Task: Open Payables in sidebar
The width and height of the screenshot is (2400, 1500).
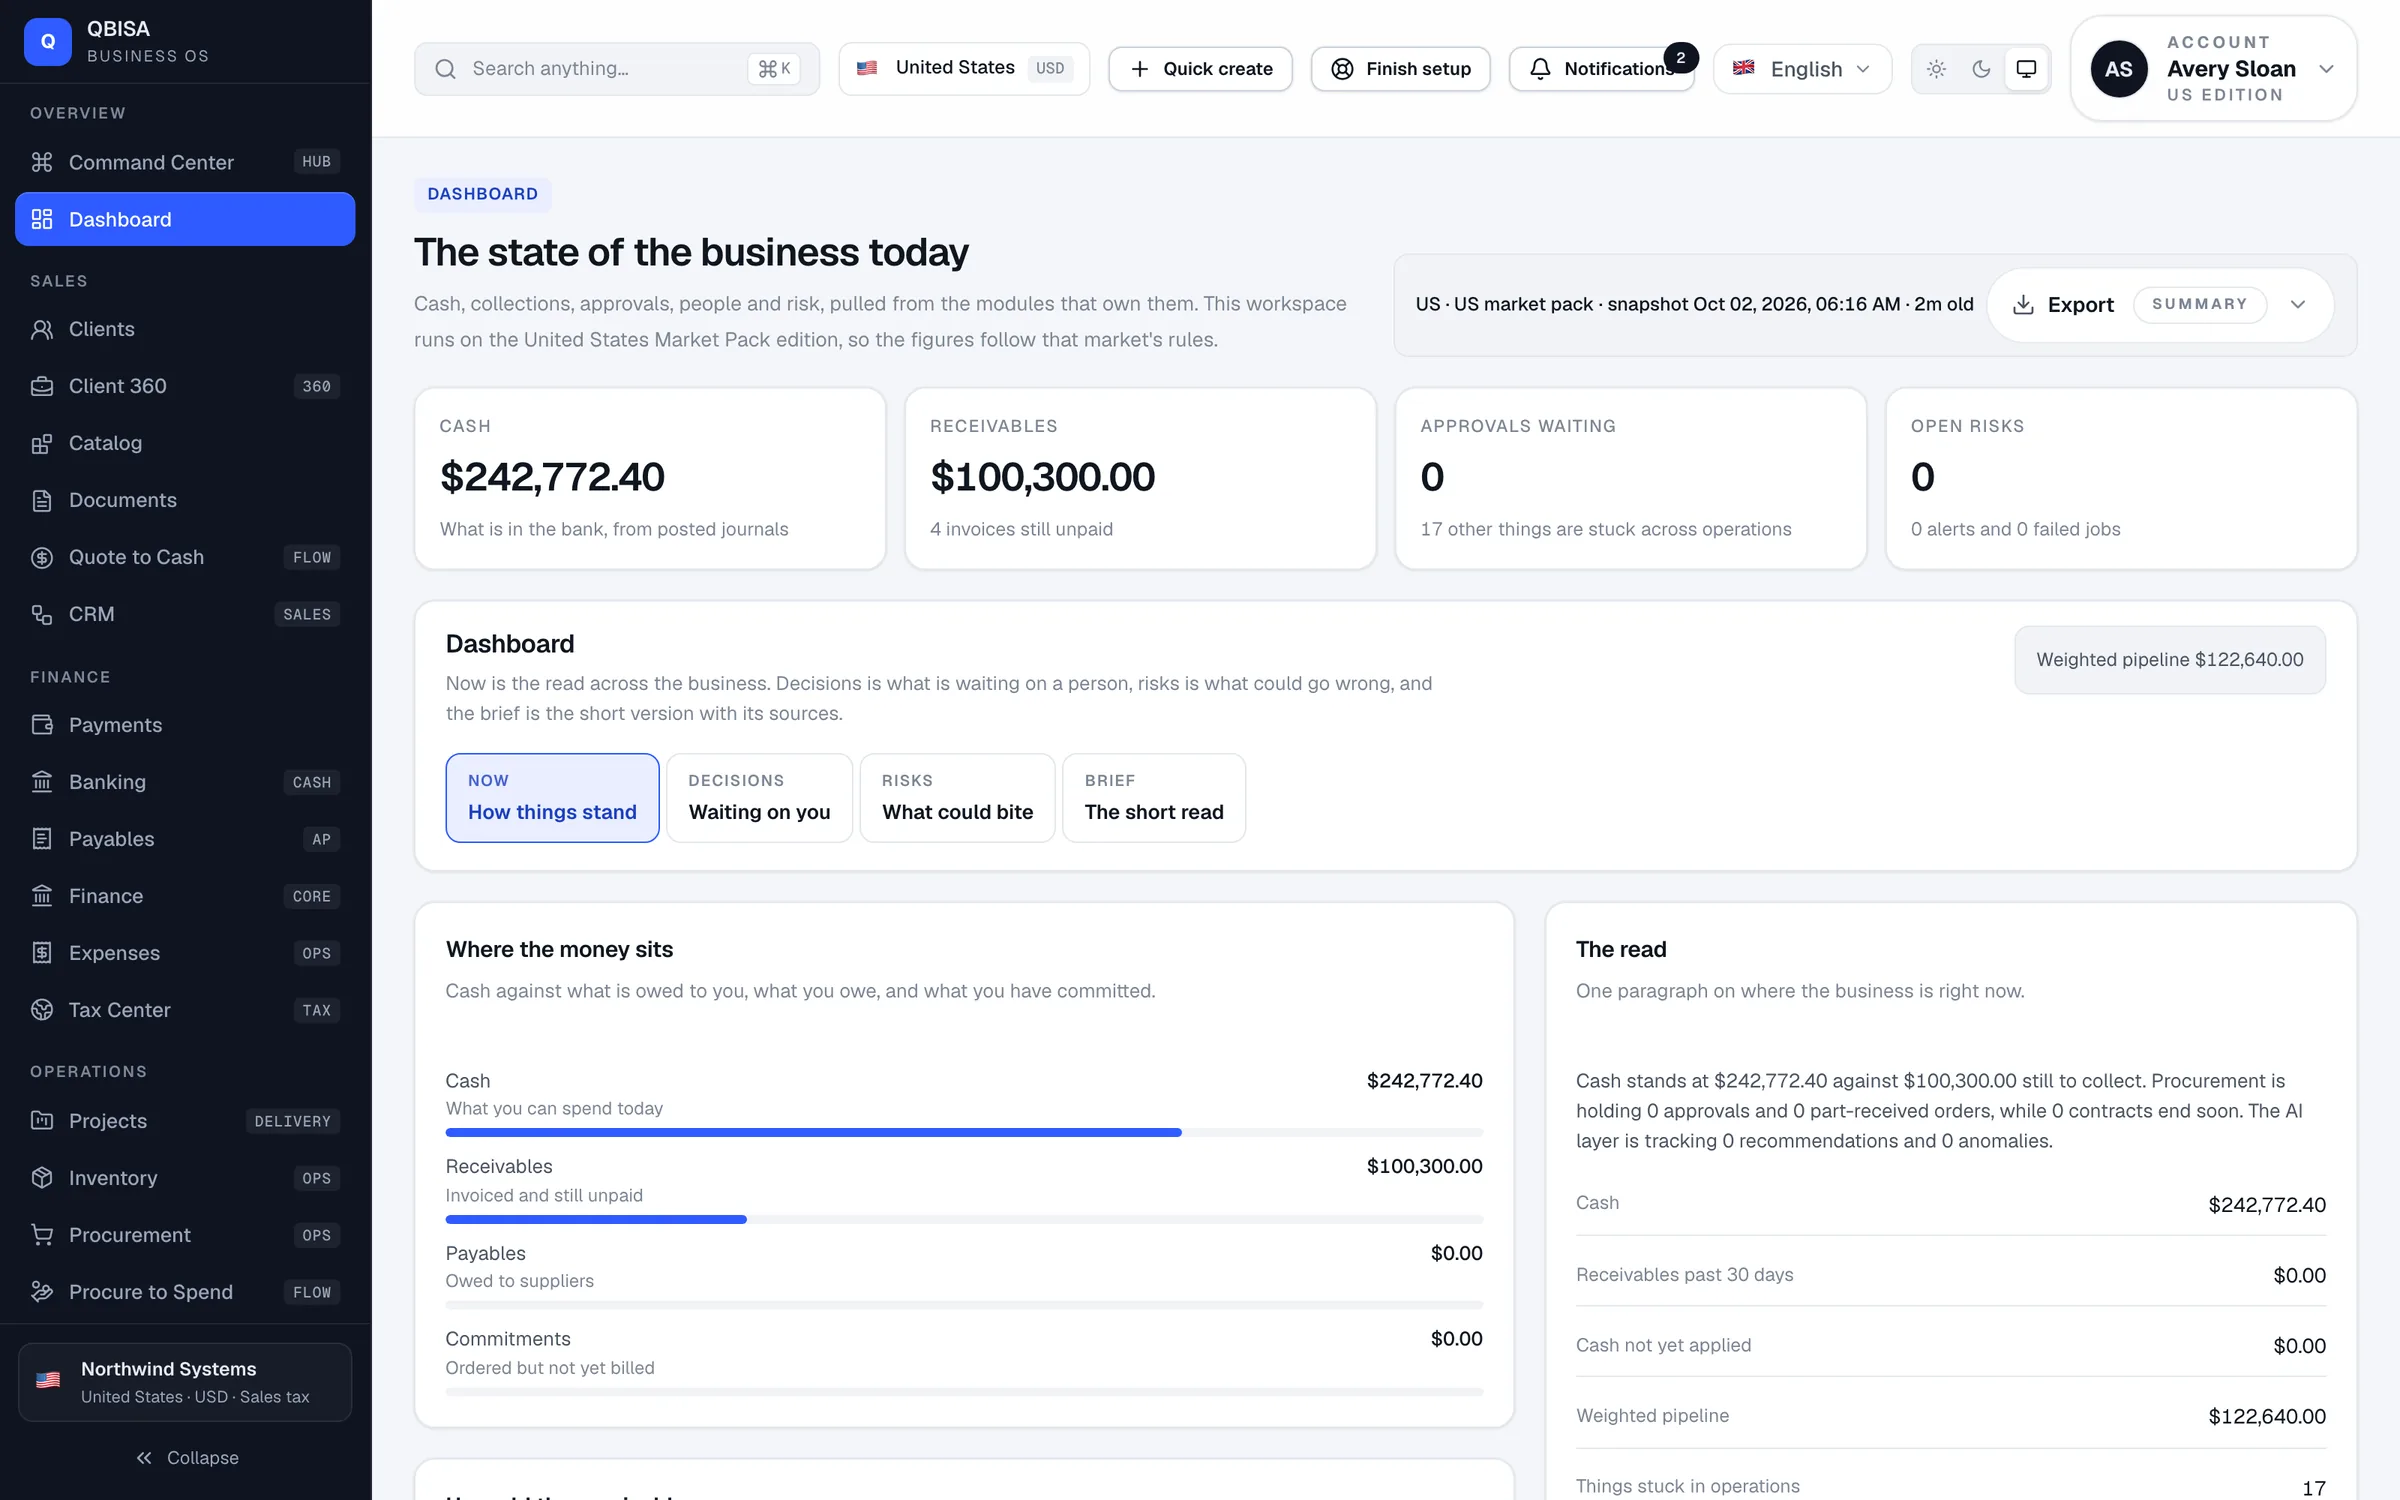Action: [x=185, y=839]
